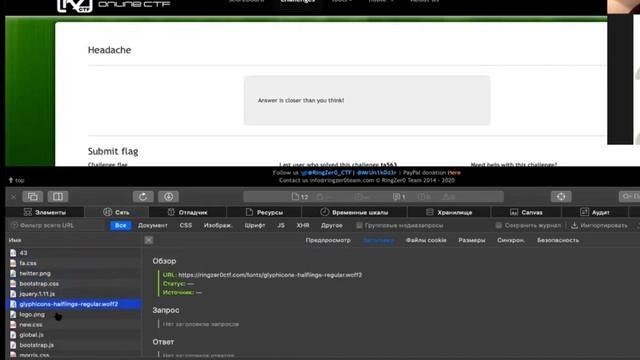Screen dimensions: 640x360
Task: Click the resource count showing 12 in the dashboard
Action: (x=300, y=197)
